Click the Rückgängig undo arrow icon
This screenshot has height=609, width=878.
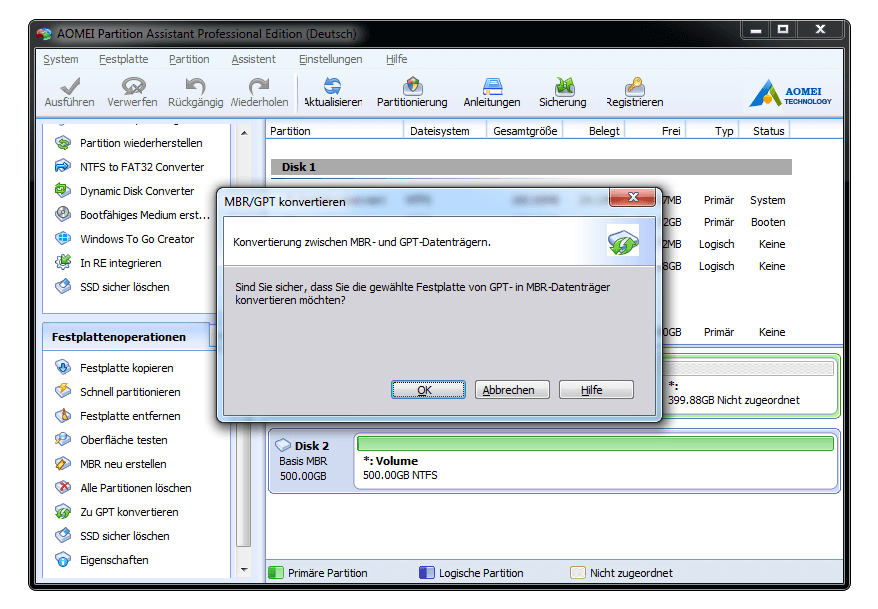click(195, 86)
